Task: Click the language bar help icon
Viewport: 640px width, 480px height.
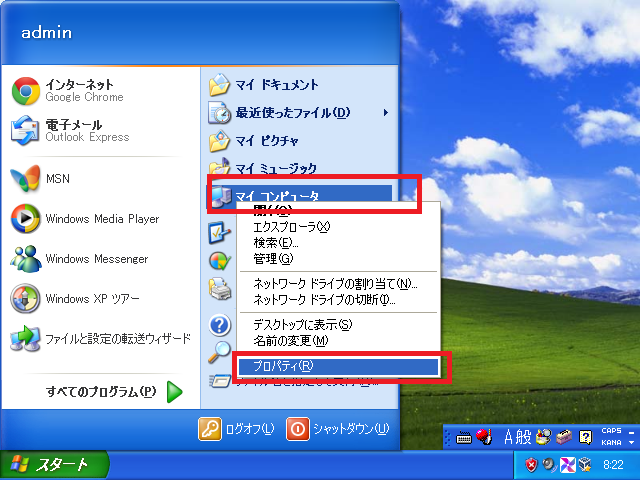Action: click(586, 438)
